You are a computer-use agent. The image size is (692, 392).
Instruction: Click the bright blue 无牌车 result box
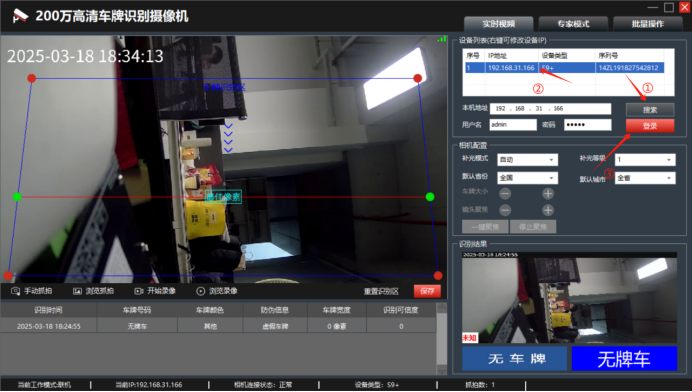(x=624, y=358)
